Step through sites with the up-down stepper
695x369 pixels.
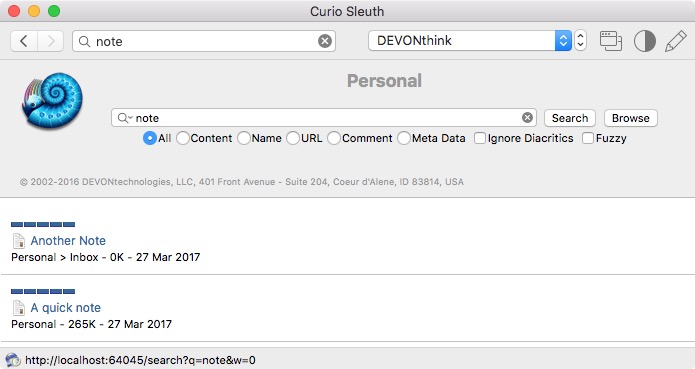point(580,41)
